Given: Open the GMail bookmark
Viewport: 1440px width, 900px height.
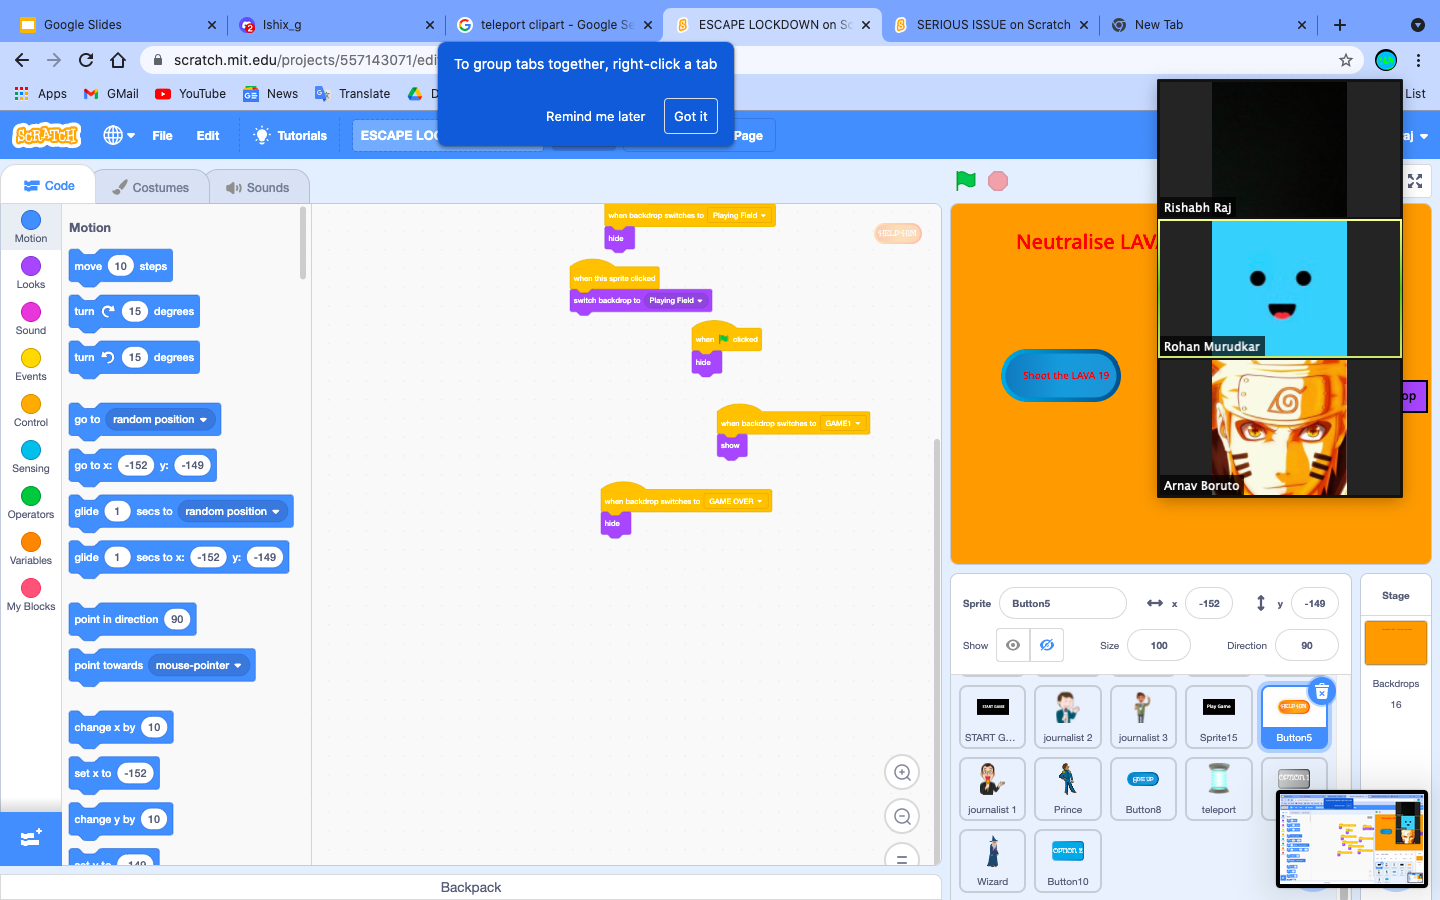Looking at the screenshot, I should point(111,93).
